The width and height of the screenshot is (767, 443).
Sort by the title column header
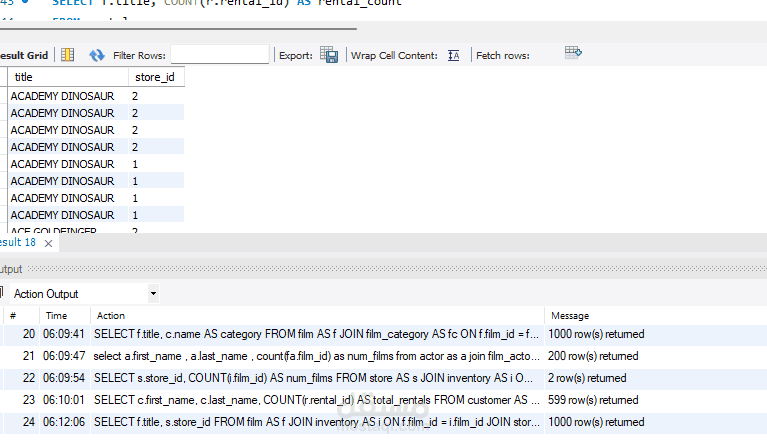tap(68, 77)
